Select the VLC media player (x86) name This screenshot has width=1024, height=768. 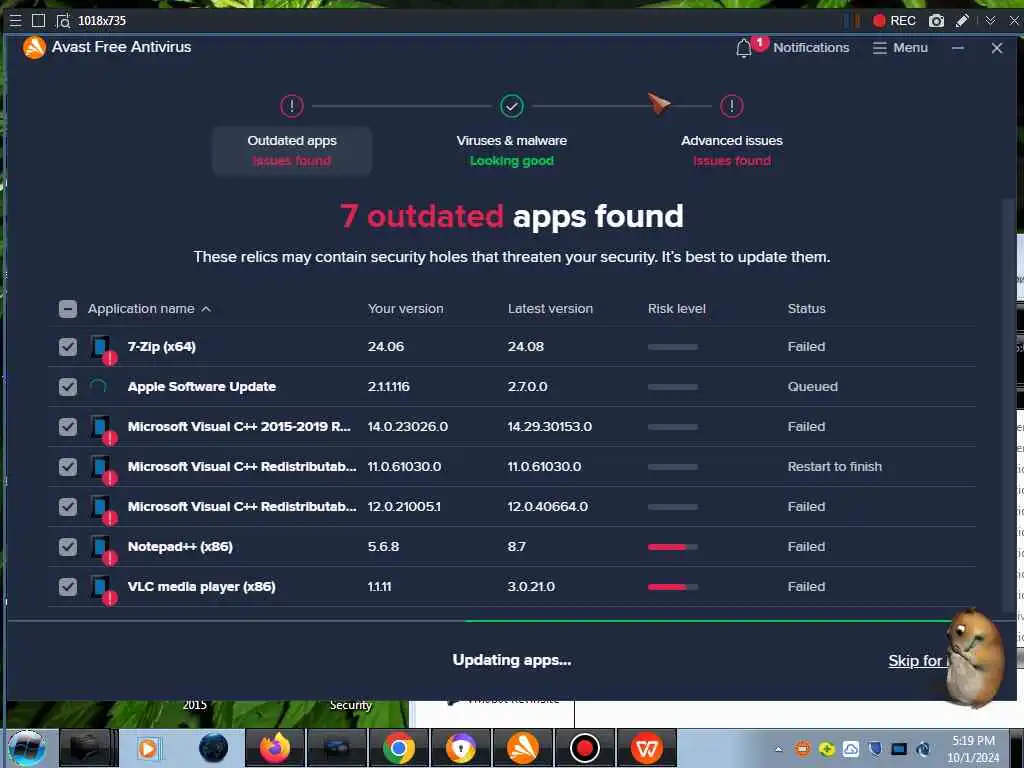201,586
